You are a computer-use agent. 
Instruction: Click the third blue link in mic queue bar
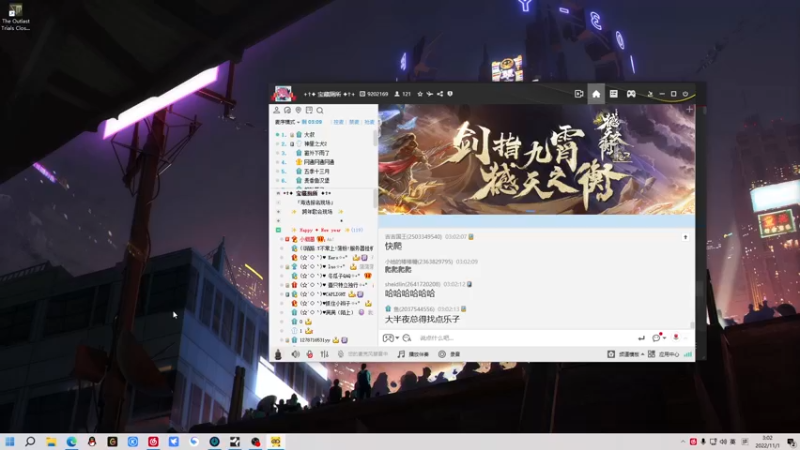point(369,122)
